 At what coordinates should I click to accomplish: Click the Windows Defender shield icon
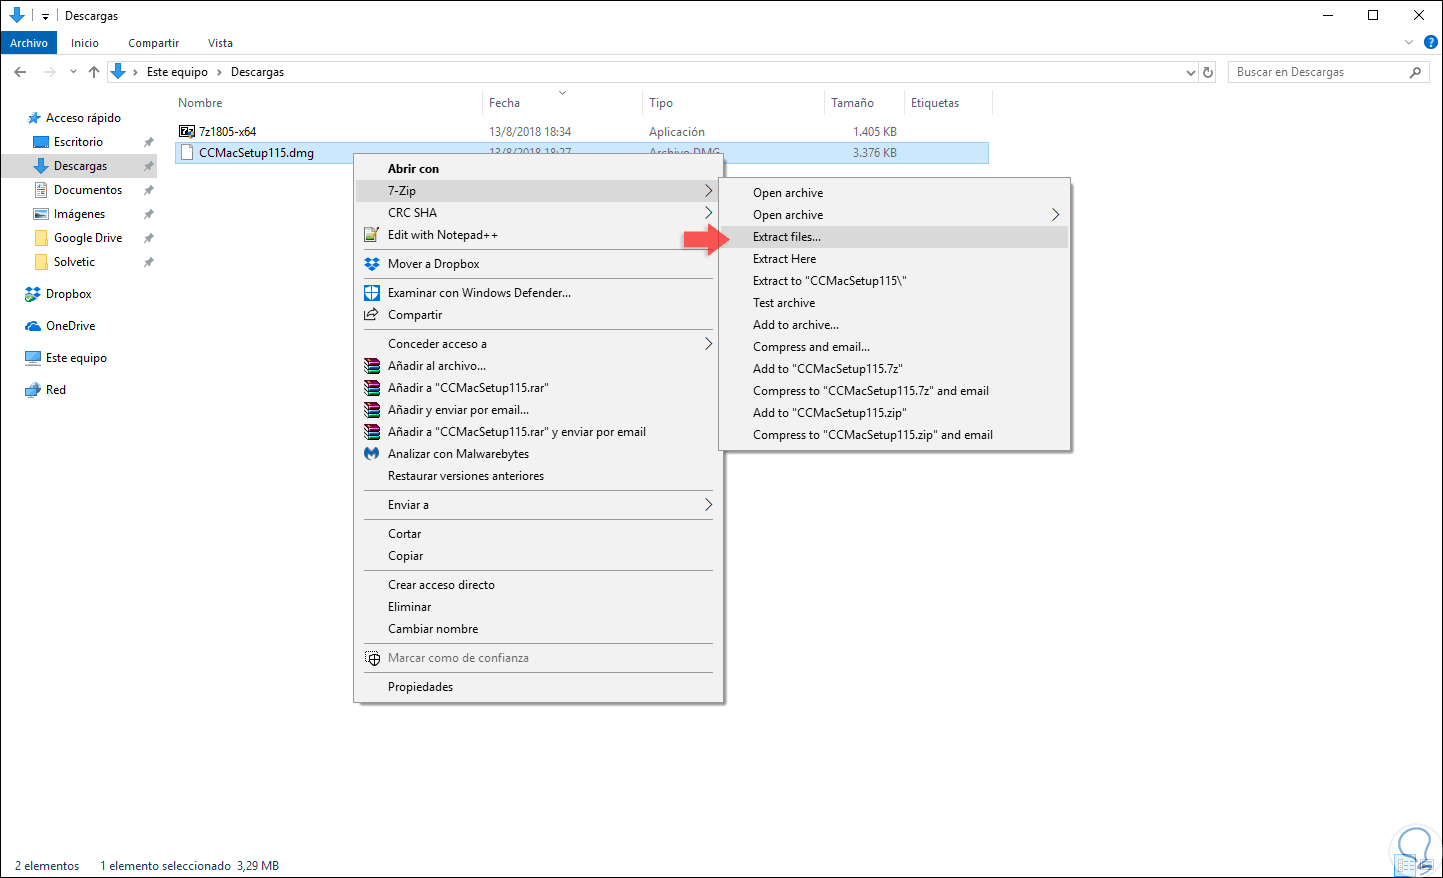(x=372, y=293)
